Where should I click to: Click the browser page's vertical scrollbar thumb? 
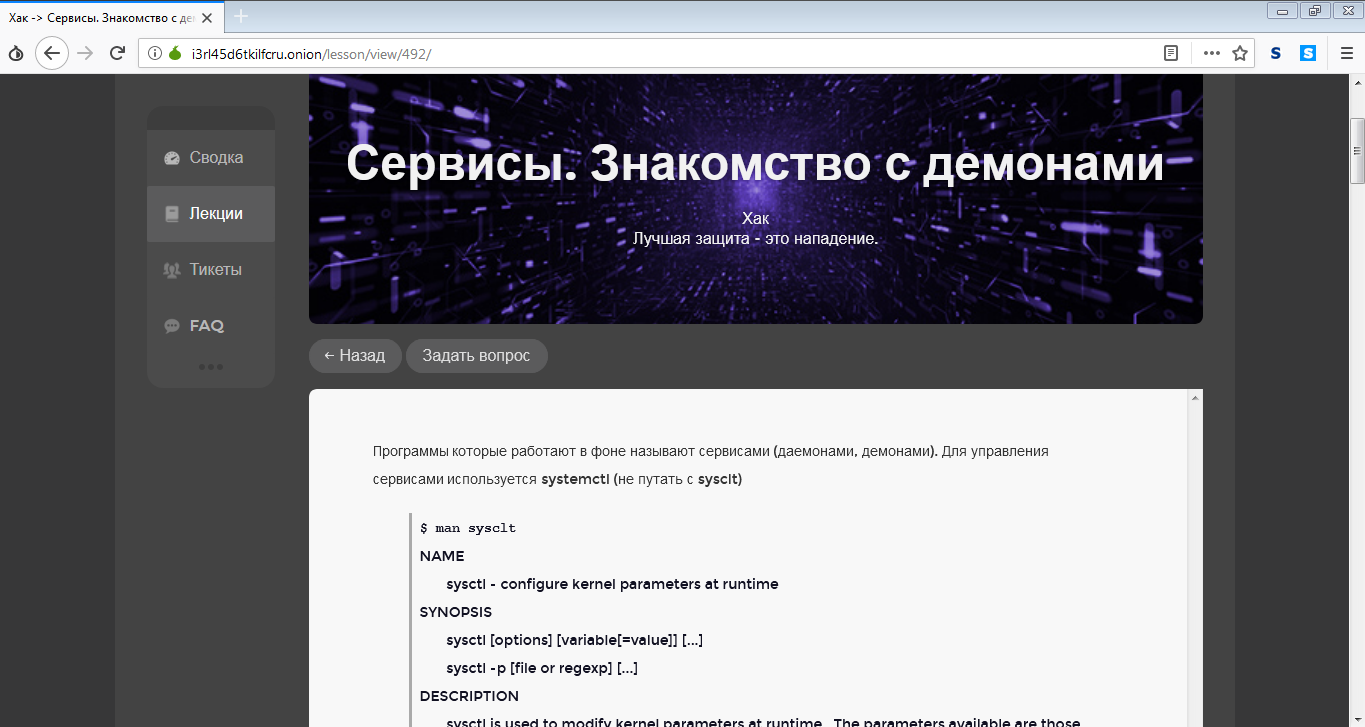pos(1357,151)
